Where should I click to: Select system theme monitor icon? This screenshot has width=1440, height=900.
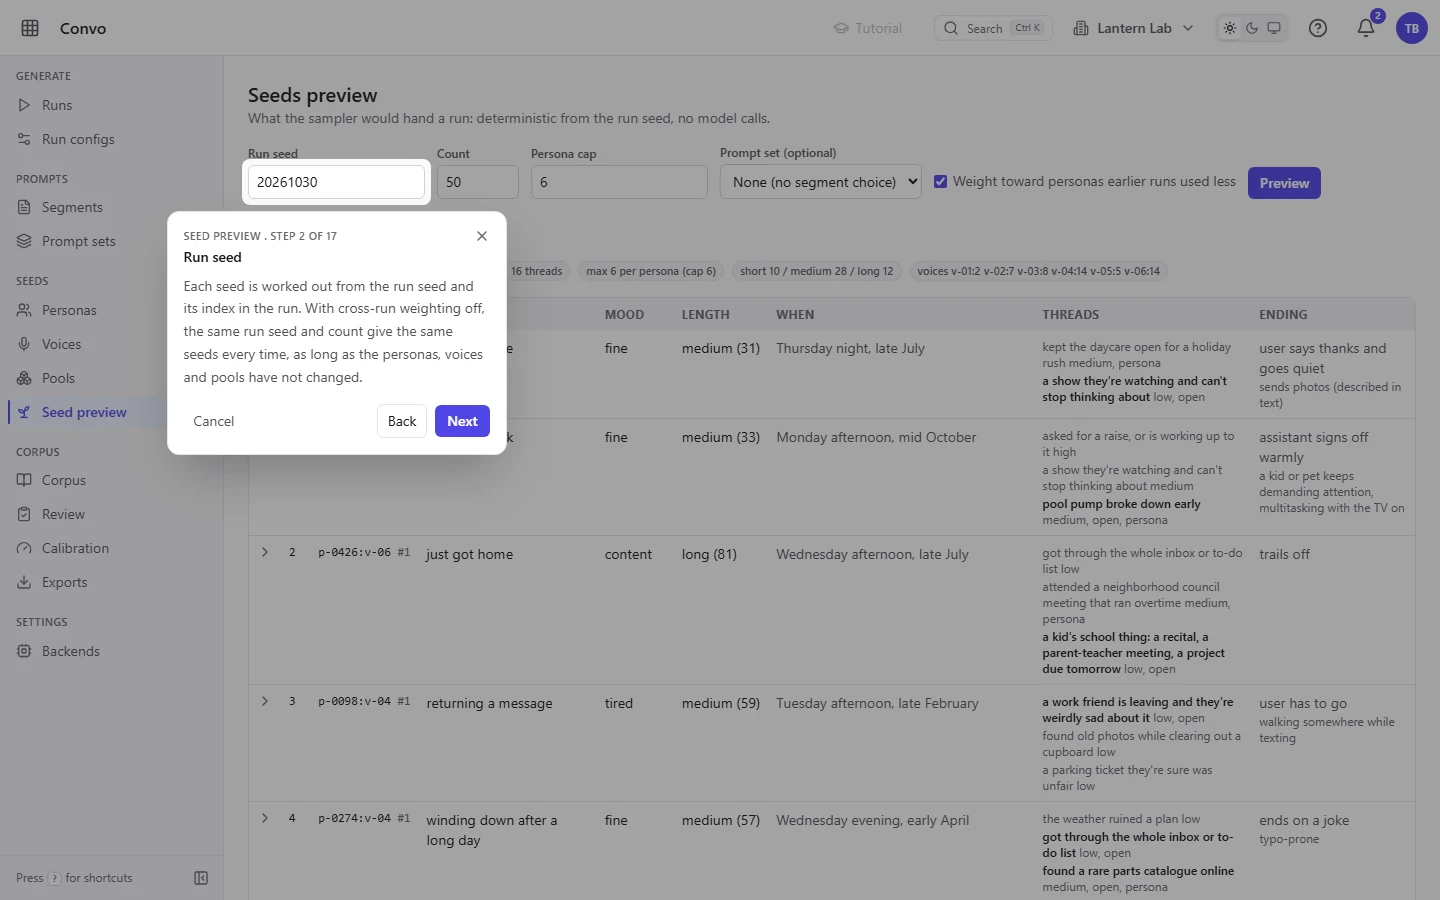point(1274,28)
